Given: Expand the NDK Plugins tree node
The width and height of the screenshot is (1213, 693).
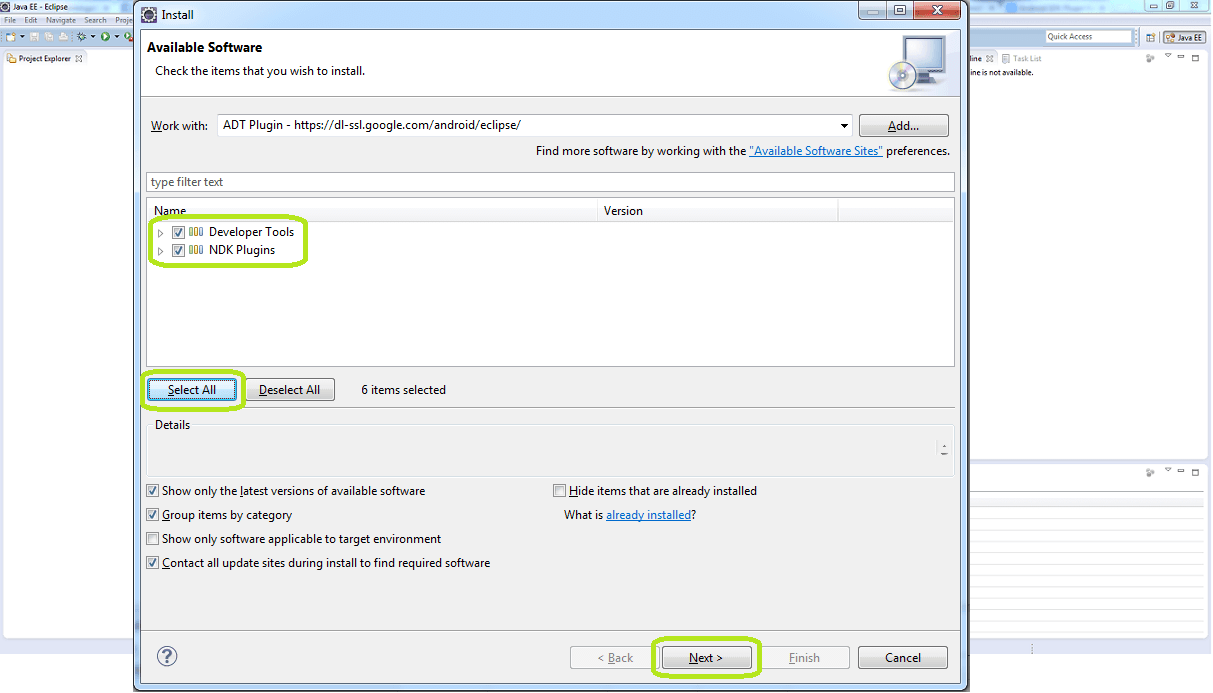Looking at the screenshot, I should tap(160, 251).
